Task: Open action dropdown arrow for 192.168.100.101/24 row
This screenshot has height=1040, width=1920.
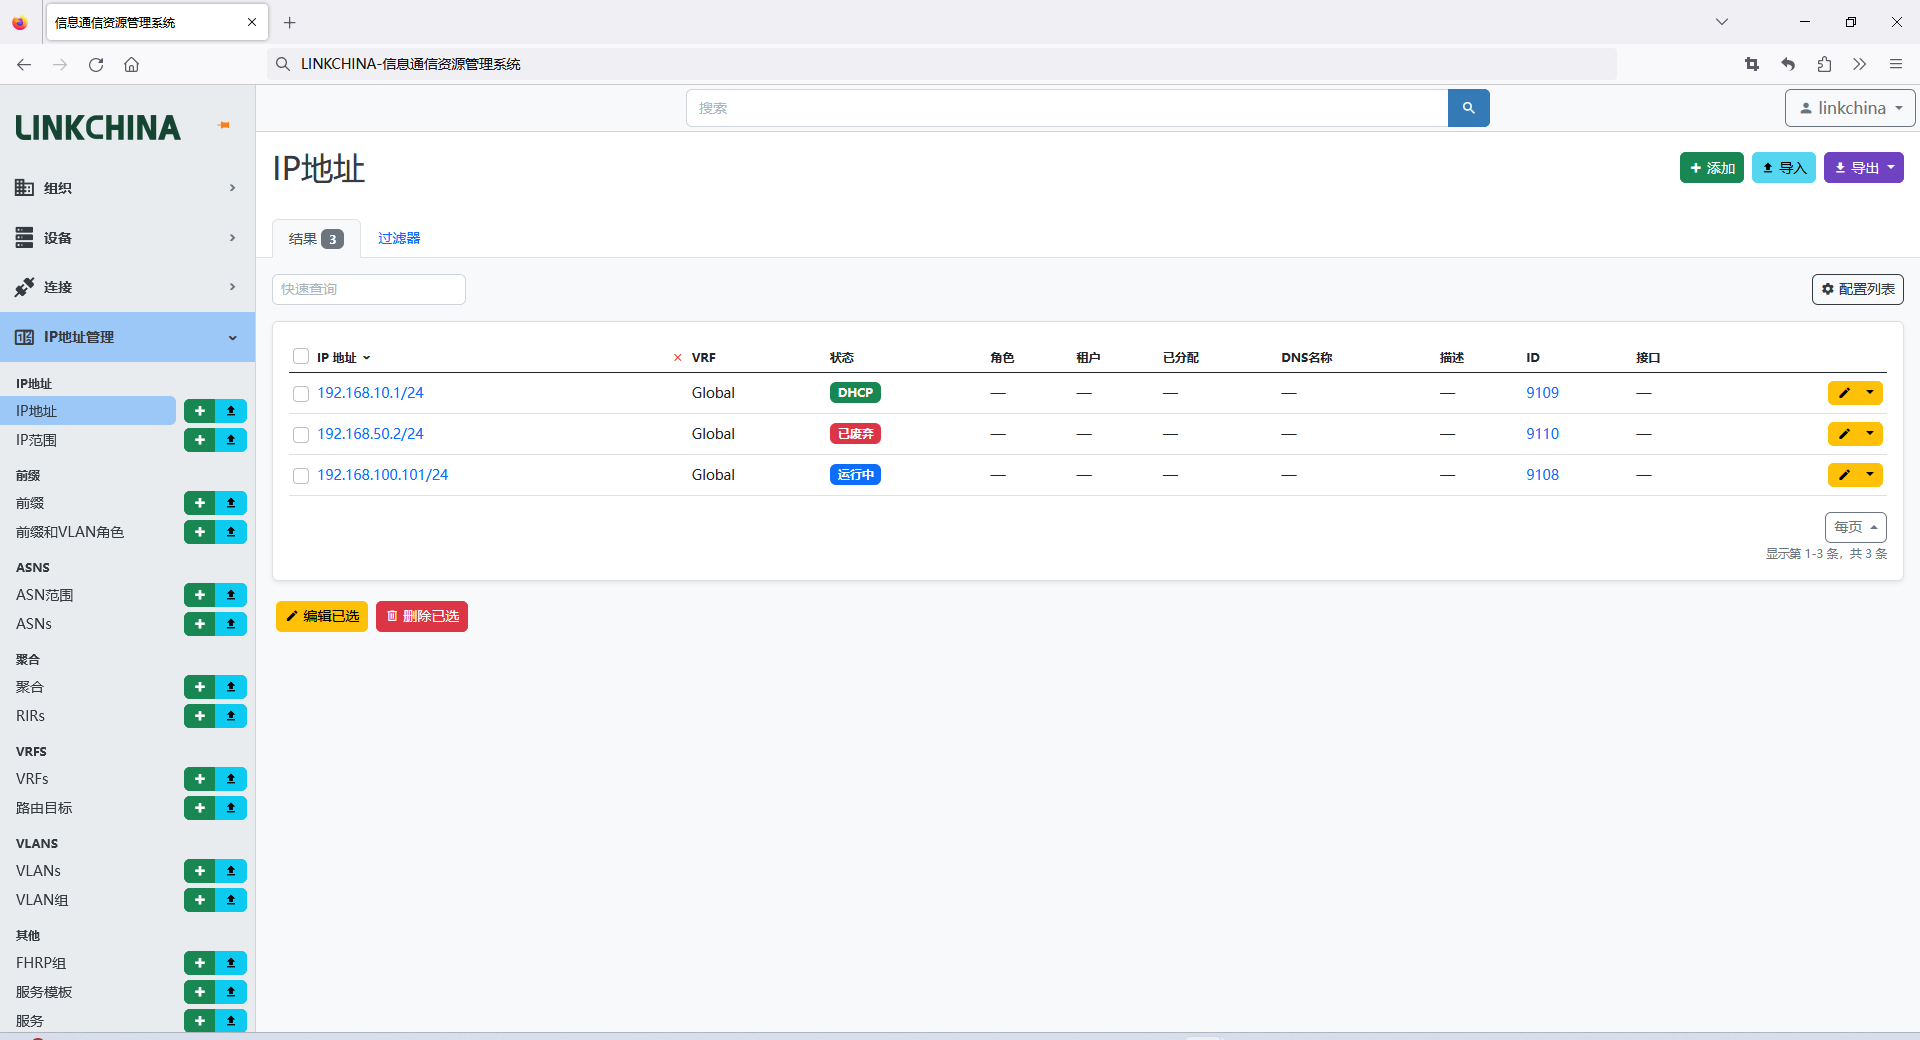Action: [x=1870, y=475]
